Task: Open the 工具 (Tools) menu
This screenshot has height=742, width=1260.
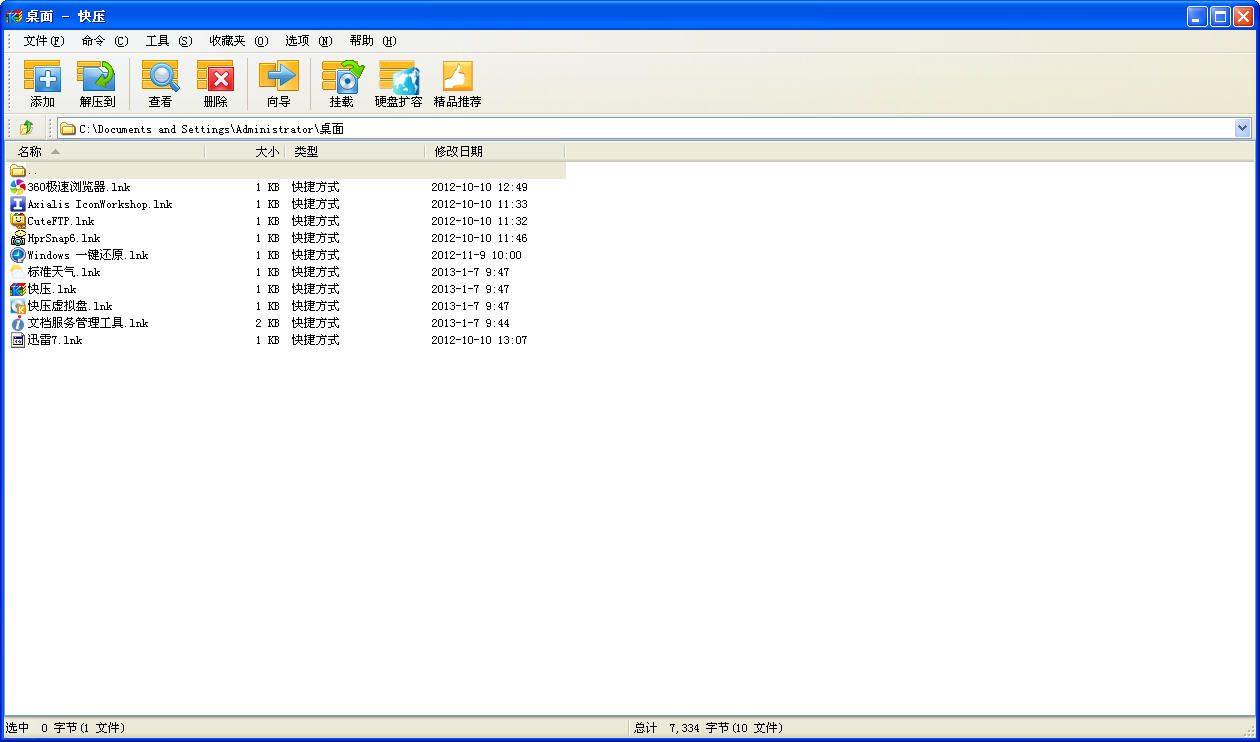Action: pyautogui.click(x=168, y=41)
